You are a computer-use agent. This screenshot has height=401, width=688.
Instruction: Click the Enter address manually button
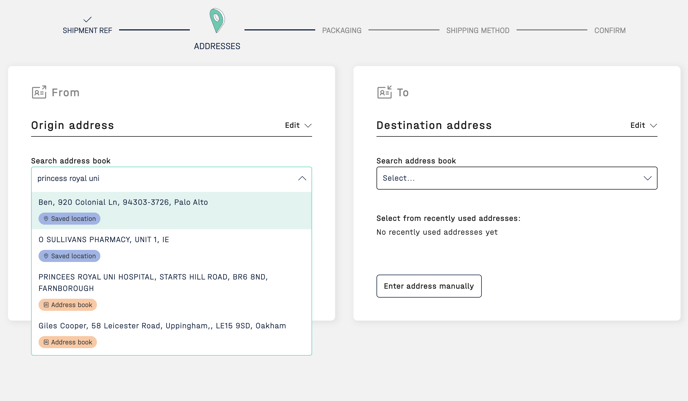(429, 286)
